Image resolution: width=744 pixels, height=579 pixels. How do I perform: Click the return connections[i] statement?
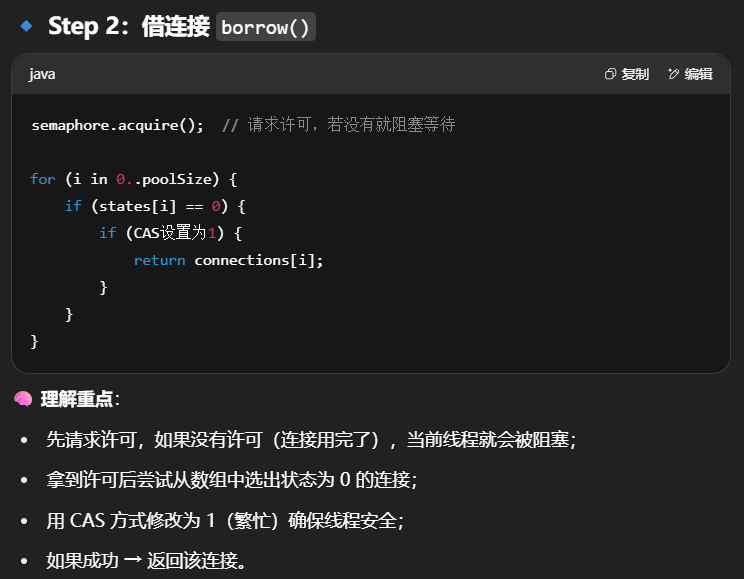(x=229, y=260)
